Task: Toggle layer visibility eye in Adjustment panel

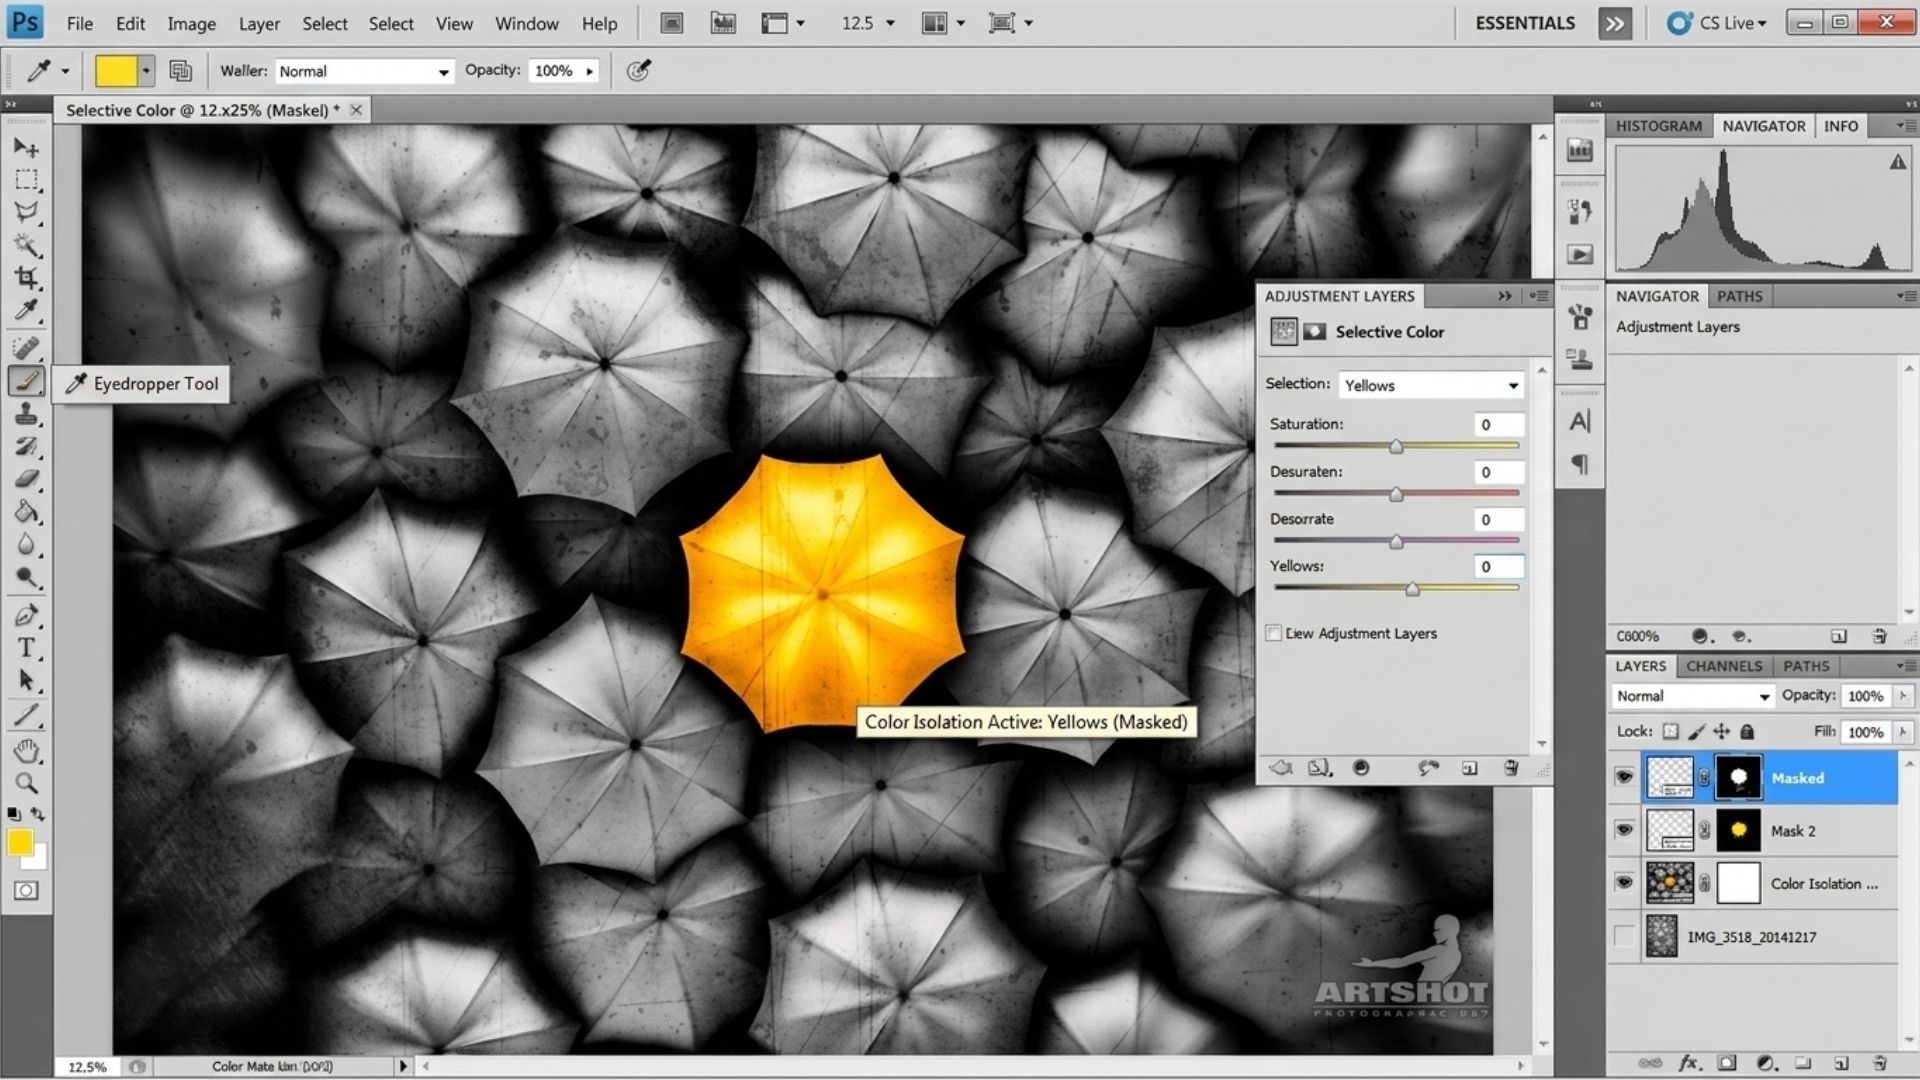Action: click(x=1361, y=768)
